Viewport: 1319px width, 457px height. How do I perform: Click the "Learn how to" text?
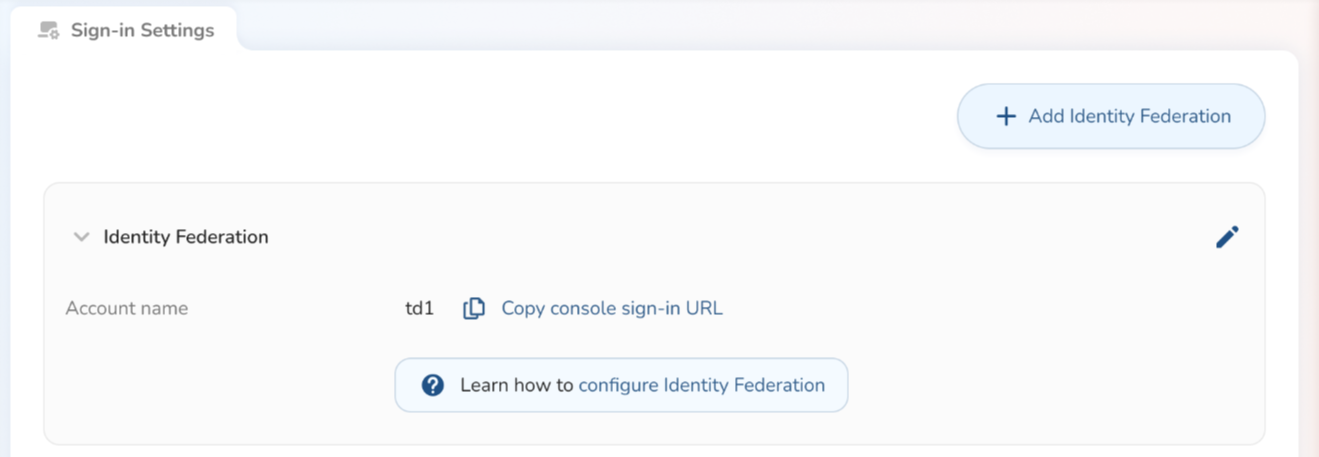coord(516,385)
